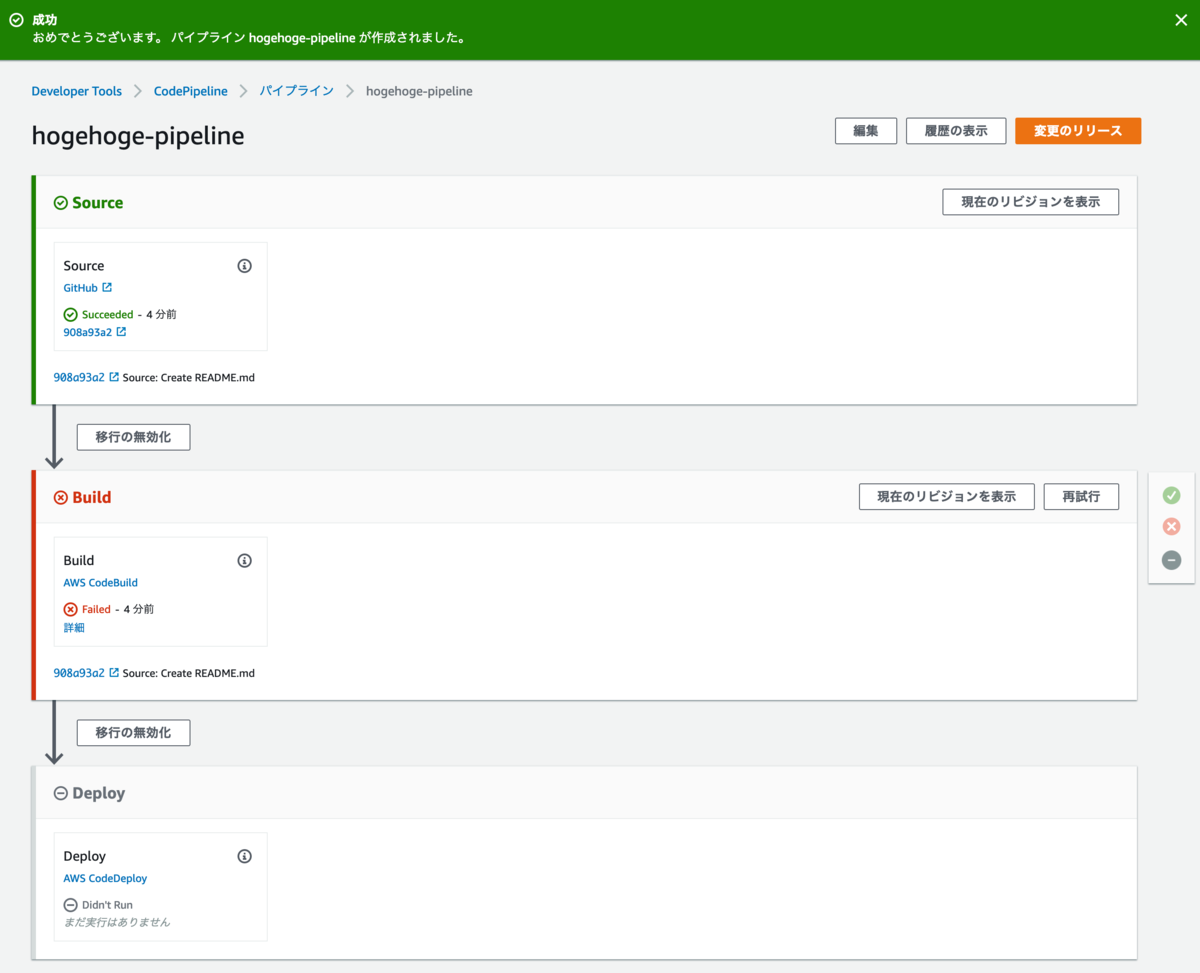Click the 編集 button
Viewport: 1200px width, 973px height.
(866, 131)
